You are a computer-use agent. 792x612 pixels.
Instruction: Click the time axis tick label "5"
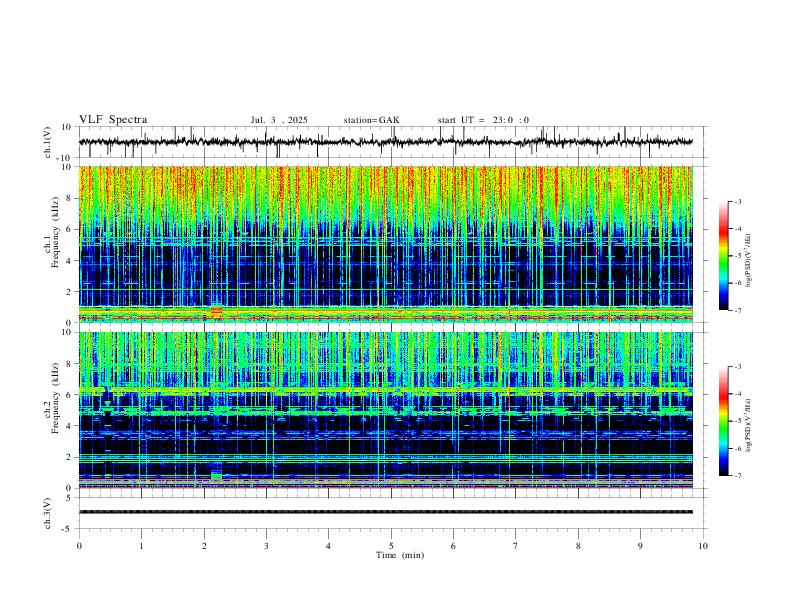point(391,546)
